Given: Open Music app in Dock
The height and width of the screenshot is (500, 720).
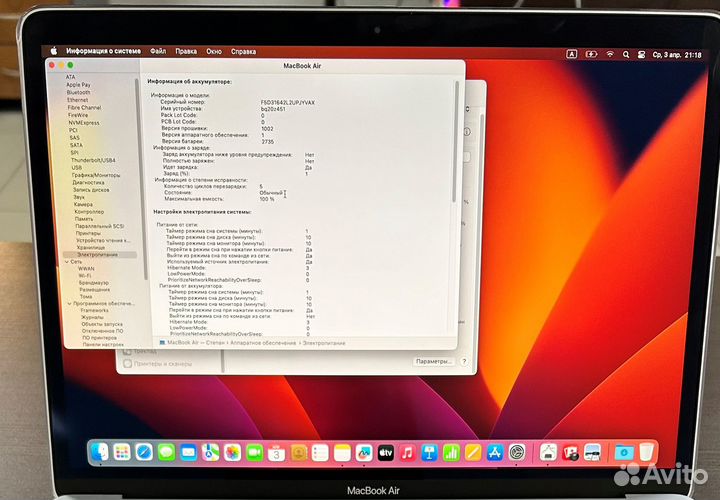Looking at the screenshot, I should (x=407, y=453).
